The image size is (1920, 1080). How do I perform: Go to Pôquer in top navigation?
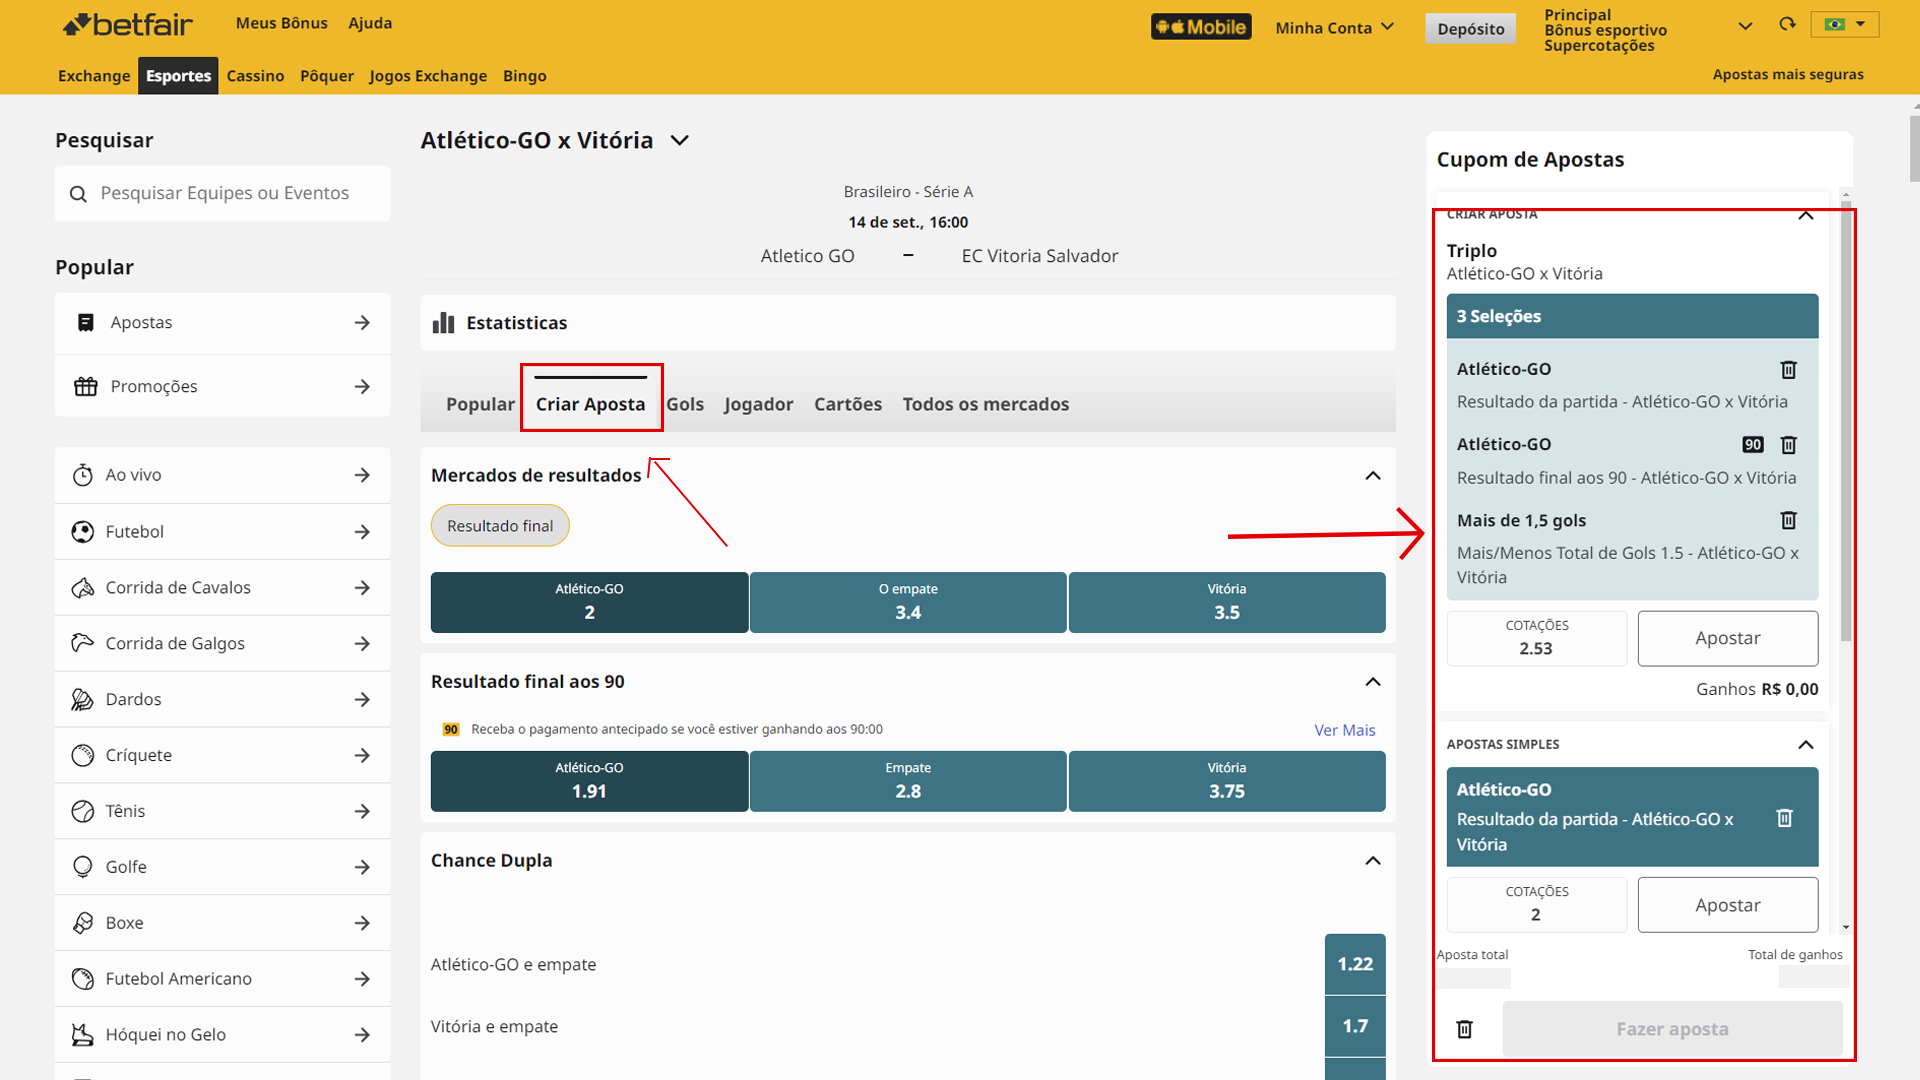coord(327,76)
